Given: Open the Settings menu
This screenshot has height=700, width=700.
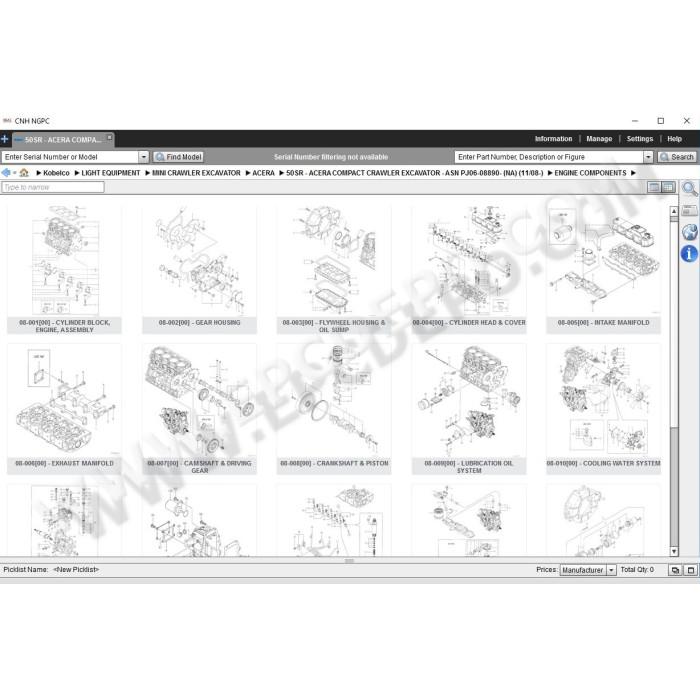Looking at the screenshot, I should point(640,139).
